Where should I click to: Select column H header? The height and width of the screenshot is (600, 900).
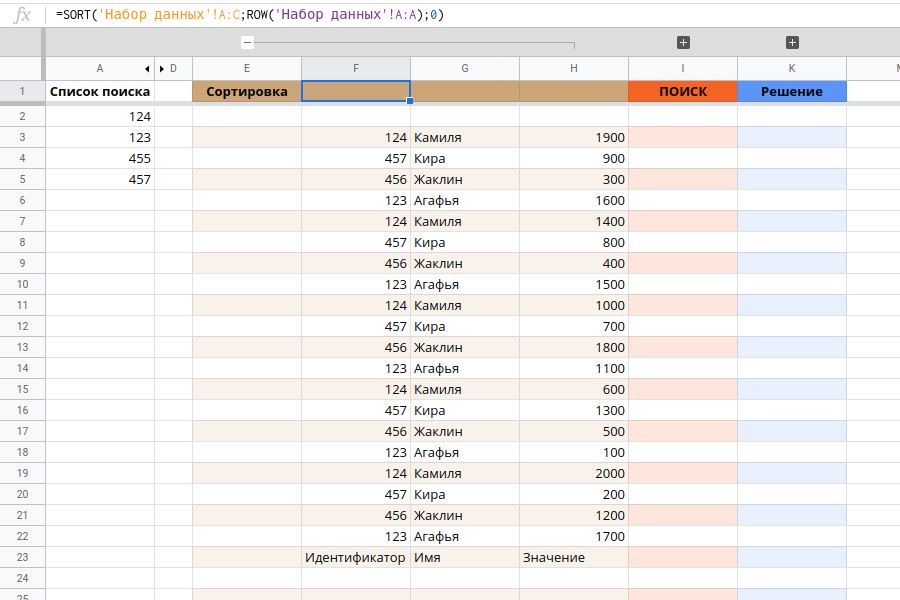tap(574, 68)
